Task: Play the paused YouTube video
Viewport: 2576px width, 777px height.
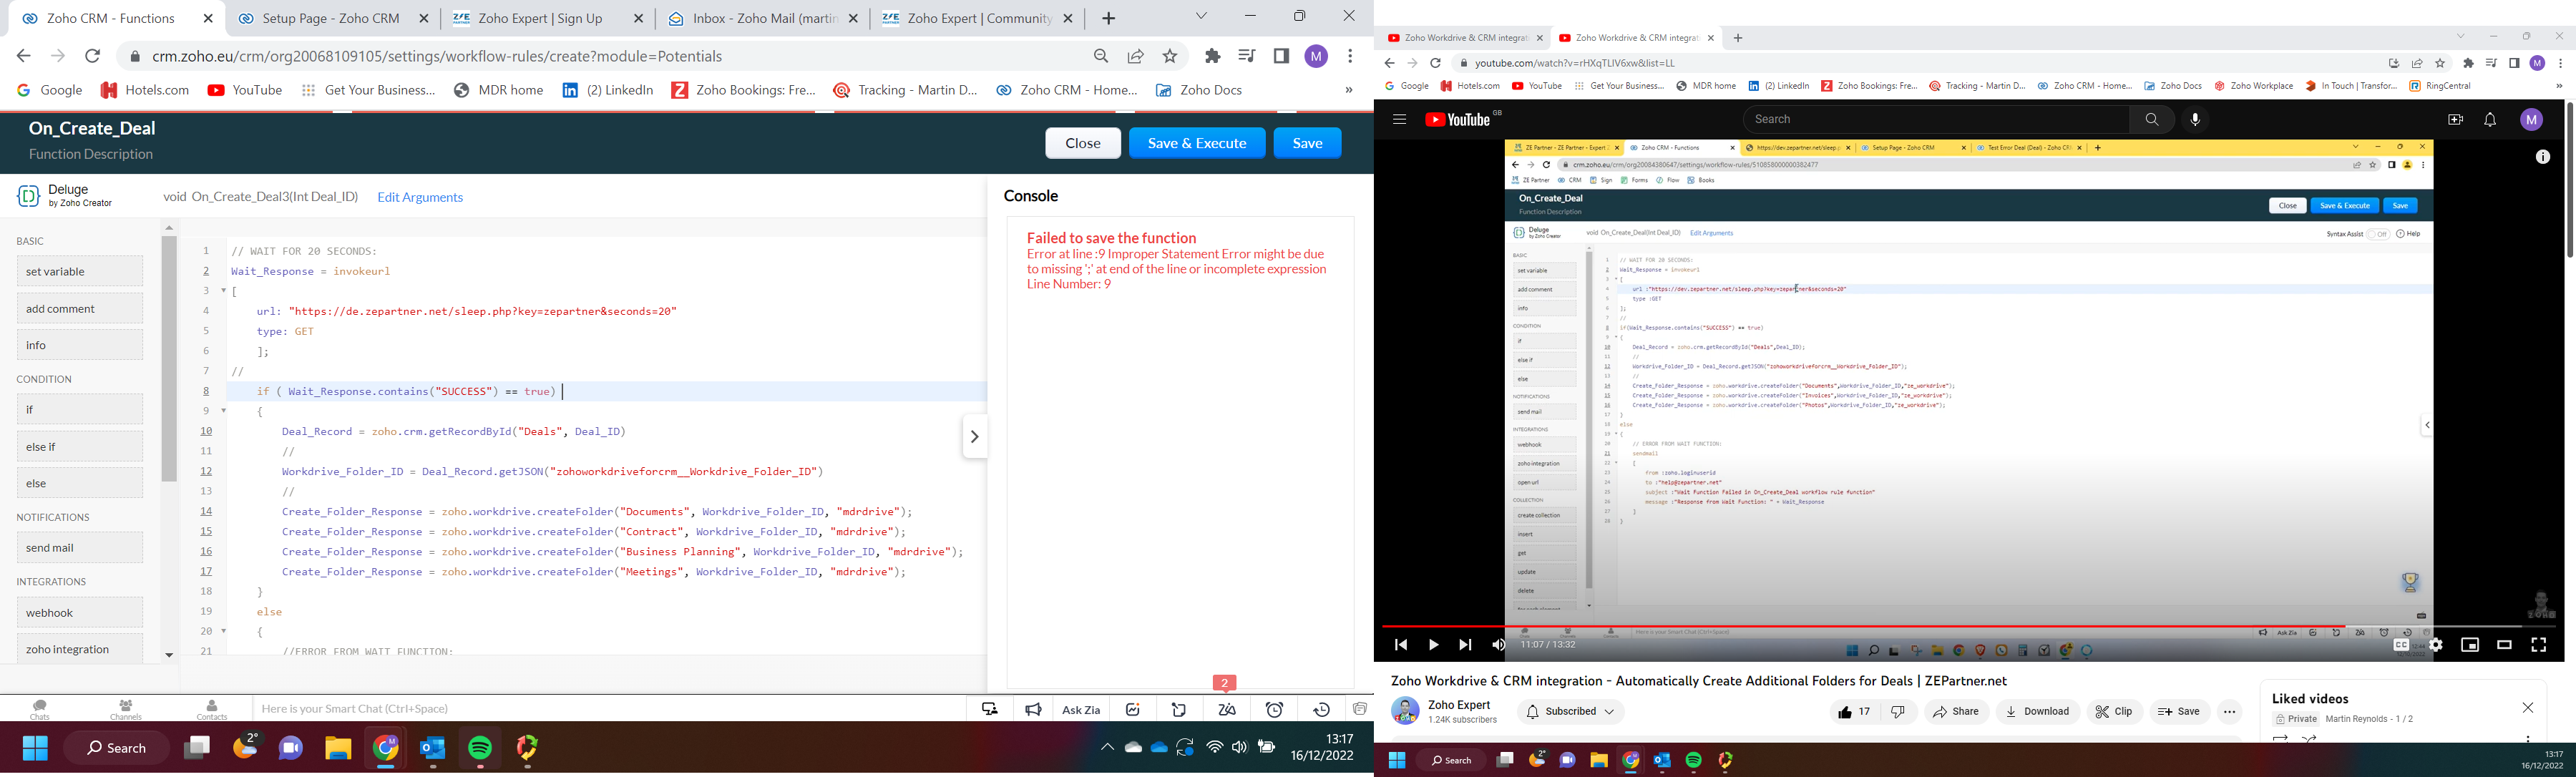Action: click(1433, 645)
